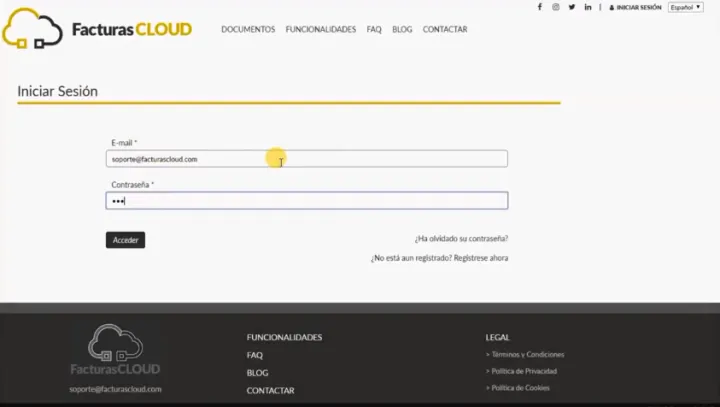
Task: Expand the Español language dropdown
Action: 686,7
